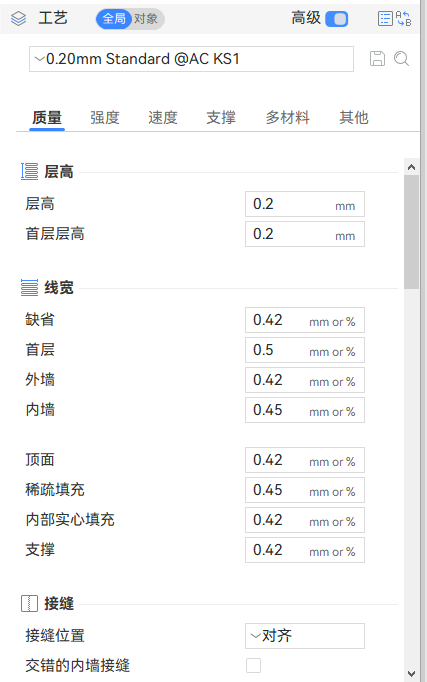Click the search settings magnifier icon
The width and height of the screenshot is (427, 682).
point(401,59)
